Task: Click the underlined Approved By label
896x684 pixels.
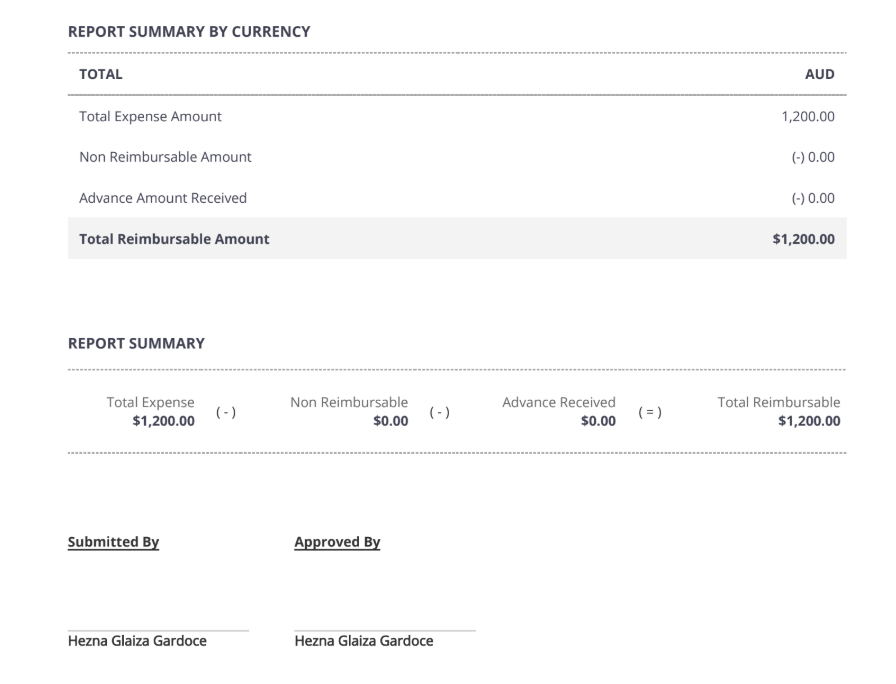Action: 337,542
